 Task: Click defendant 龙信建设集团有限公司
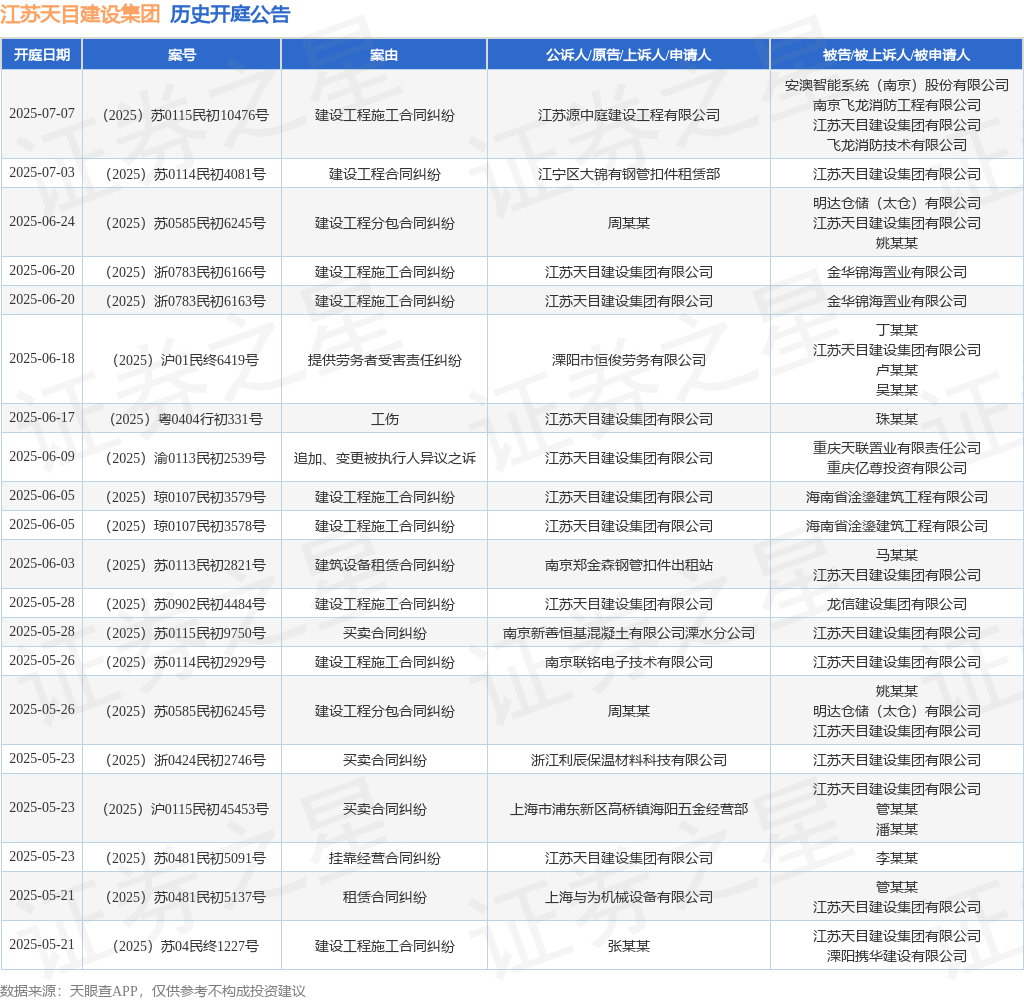click(896, 604)
